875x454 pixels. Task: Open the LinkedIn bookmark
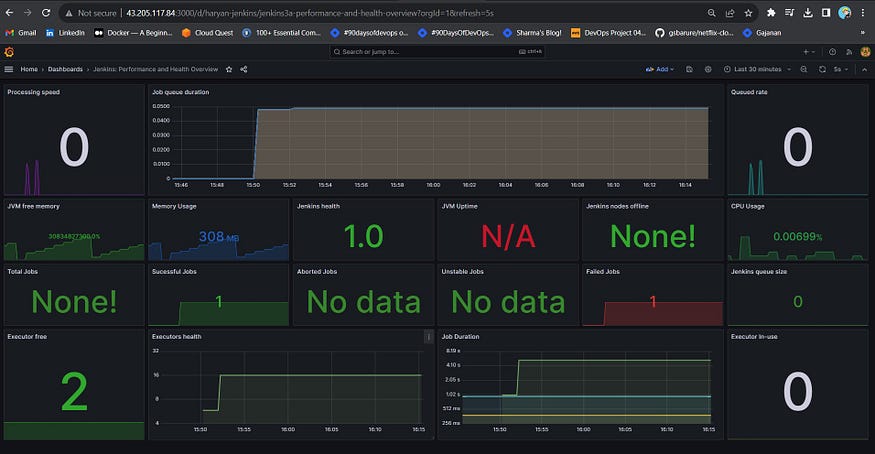click(x=65, y=33)
